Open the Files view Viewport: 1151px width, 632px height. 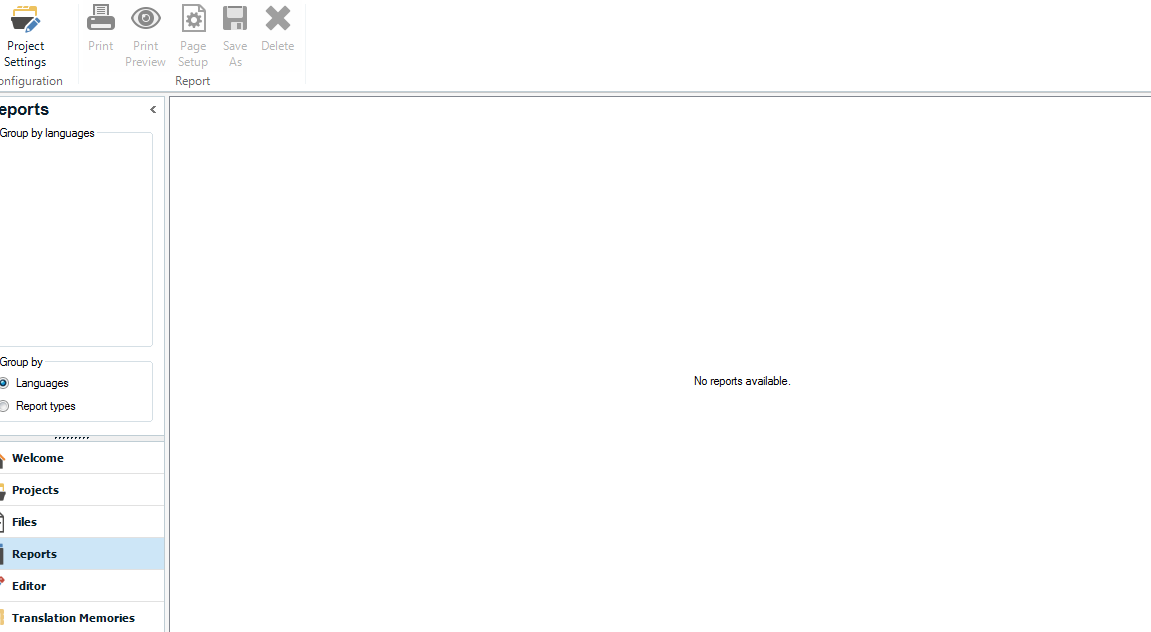tap(25, 522)
